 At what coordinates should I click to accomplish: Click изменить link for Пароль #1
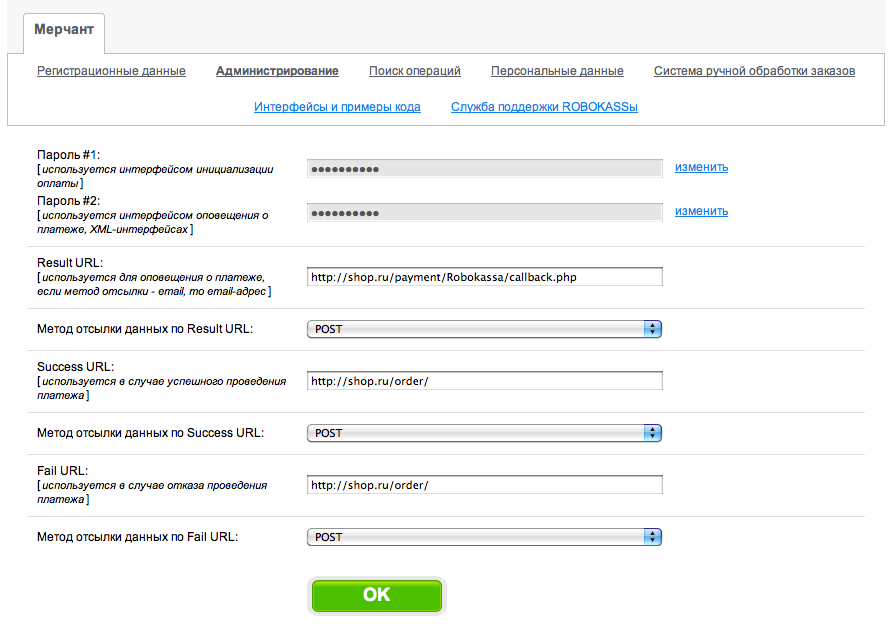coord(701,167)
